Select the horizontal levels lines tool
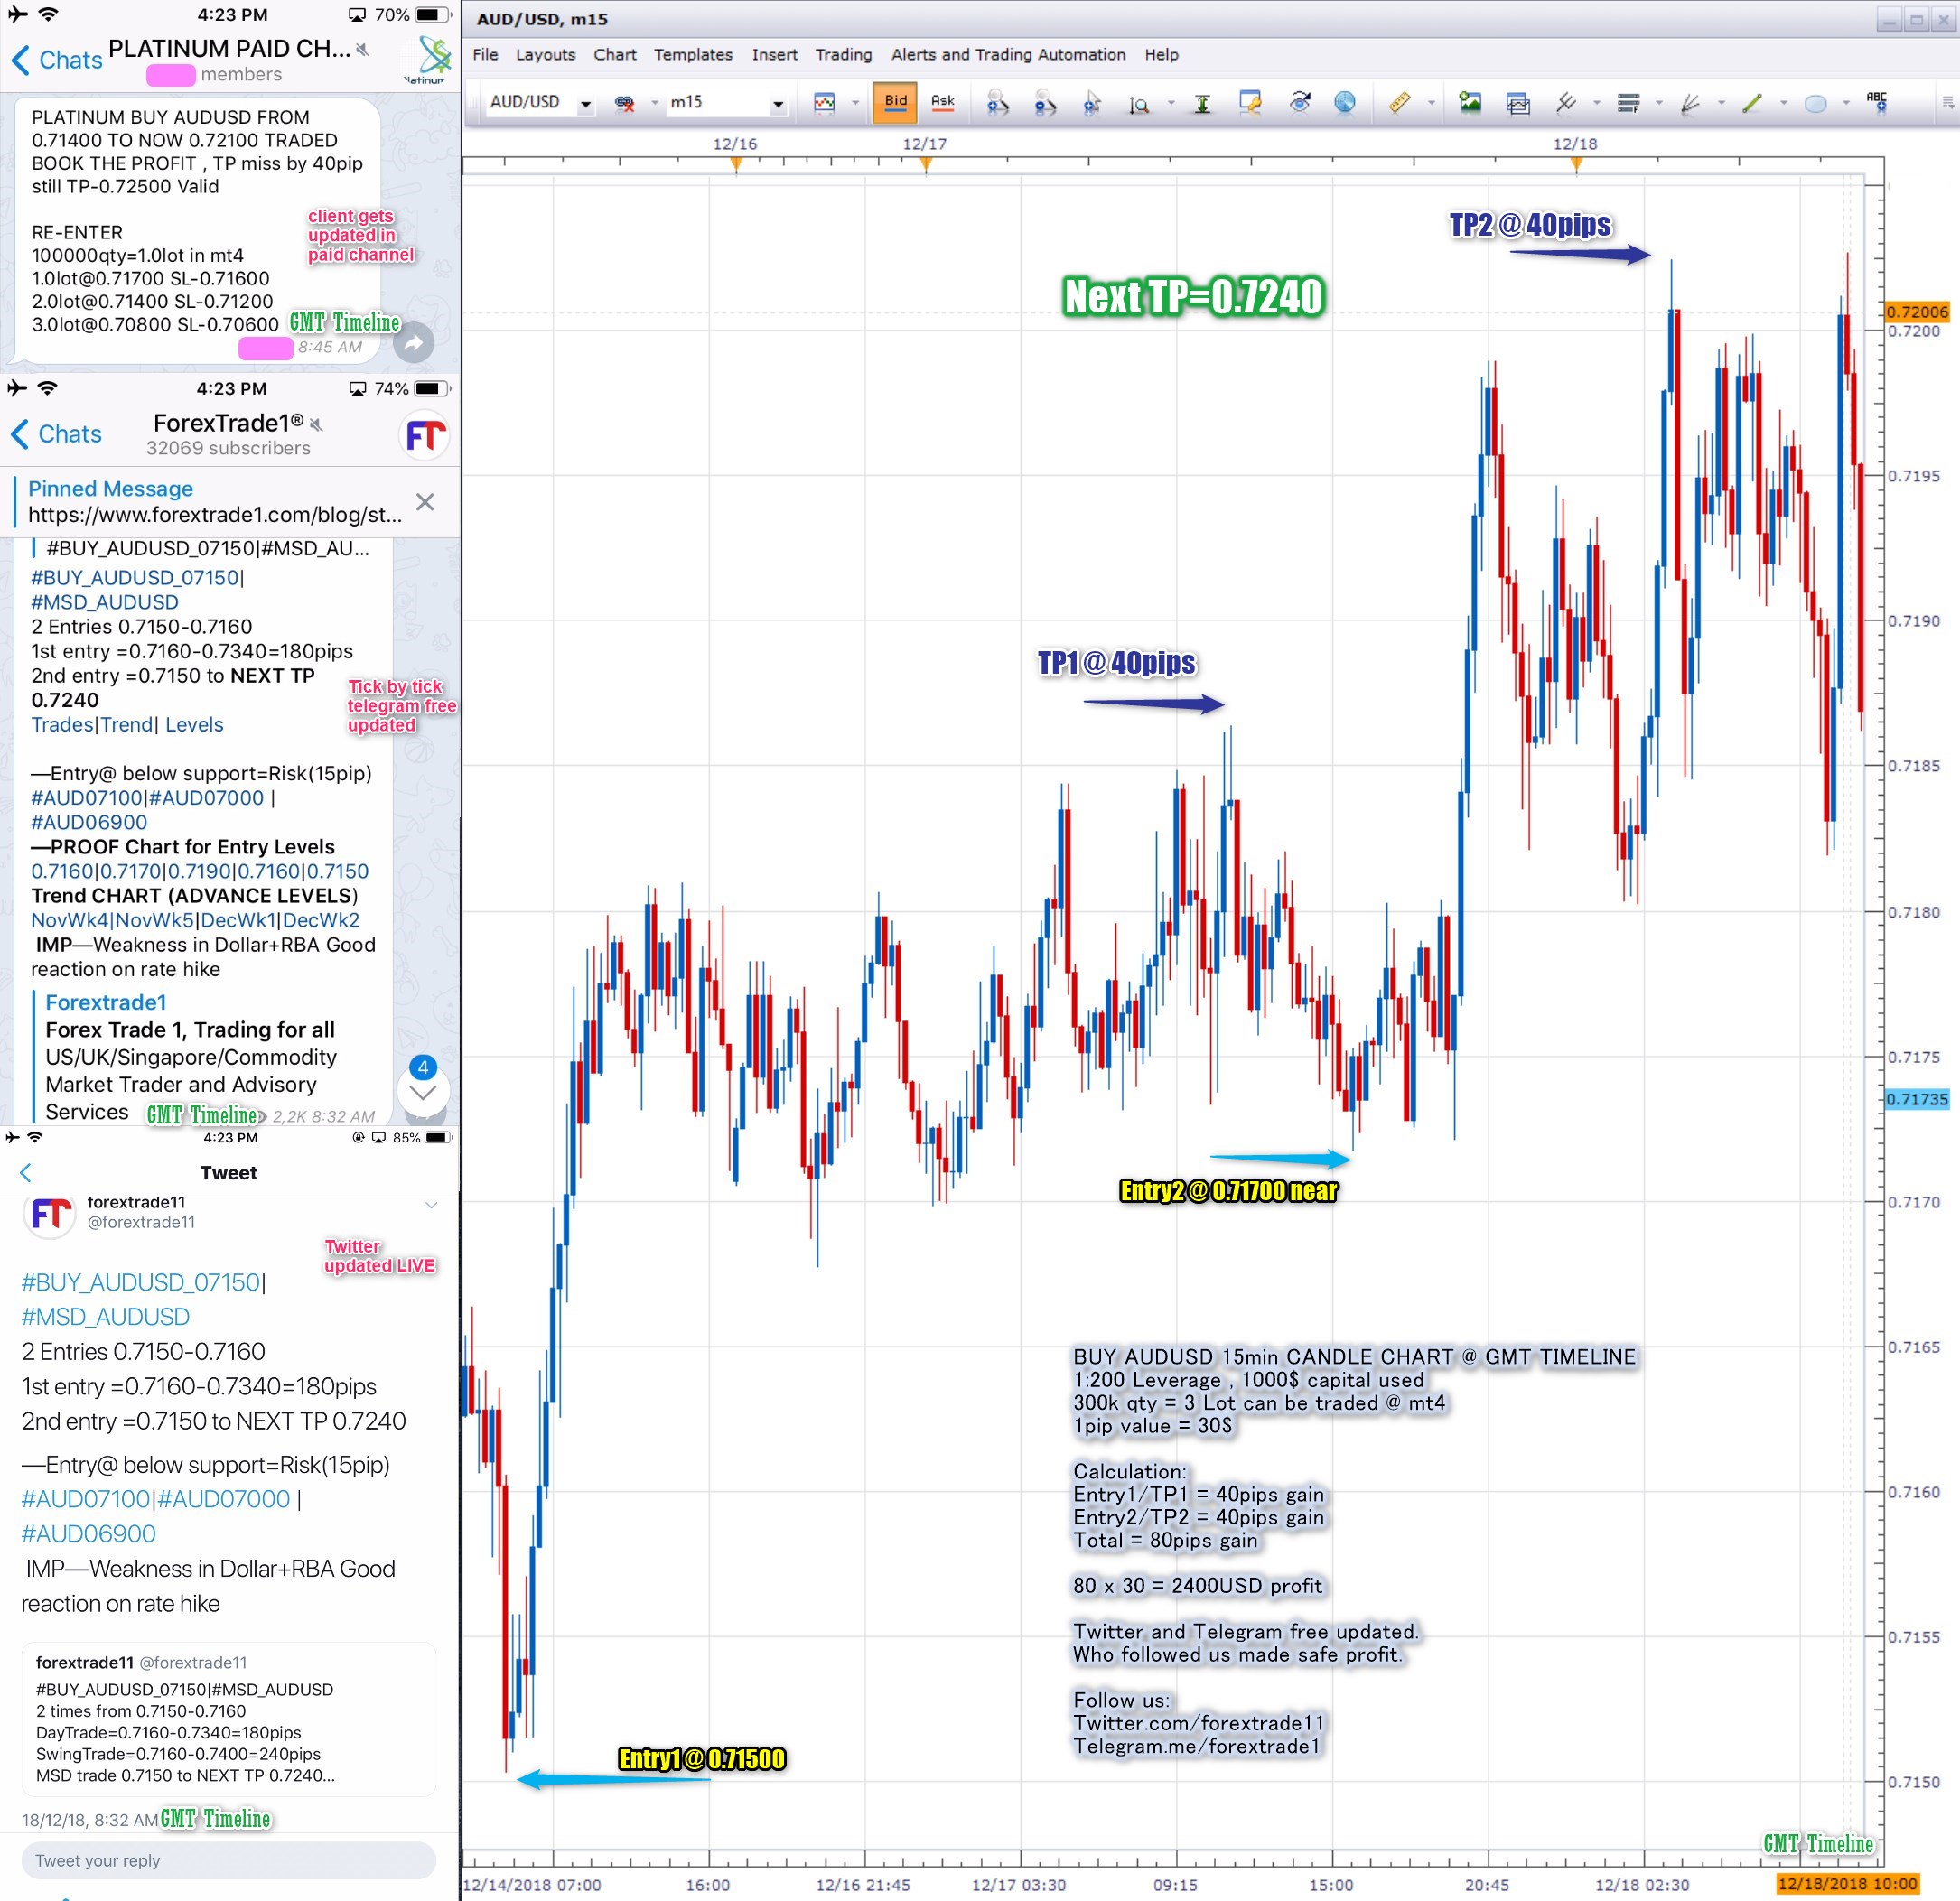1960x1901 pixels. [1628, 102]
